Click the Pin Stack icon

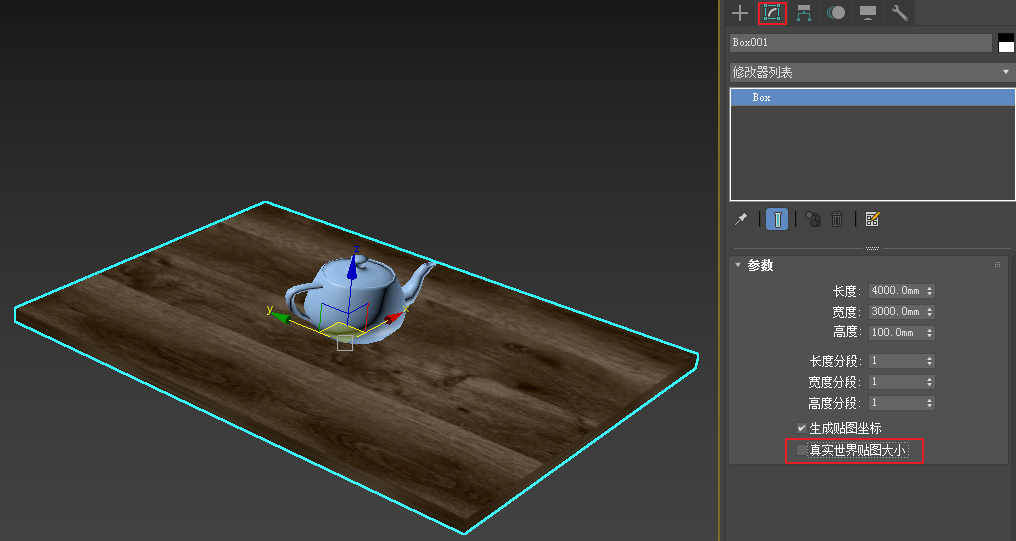point(741,219)
